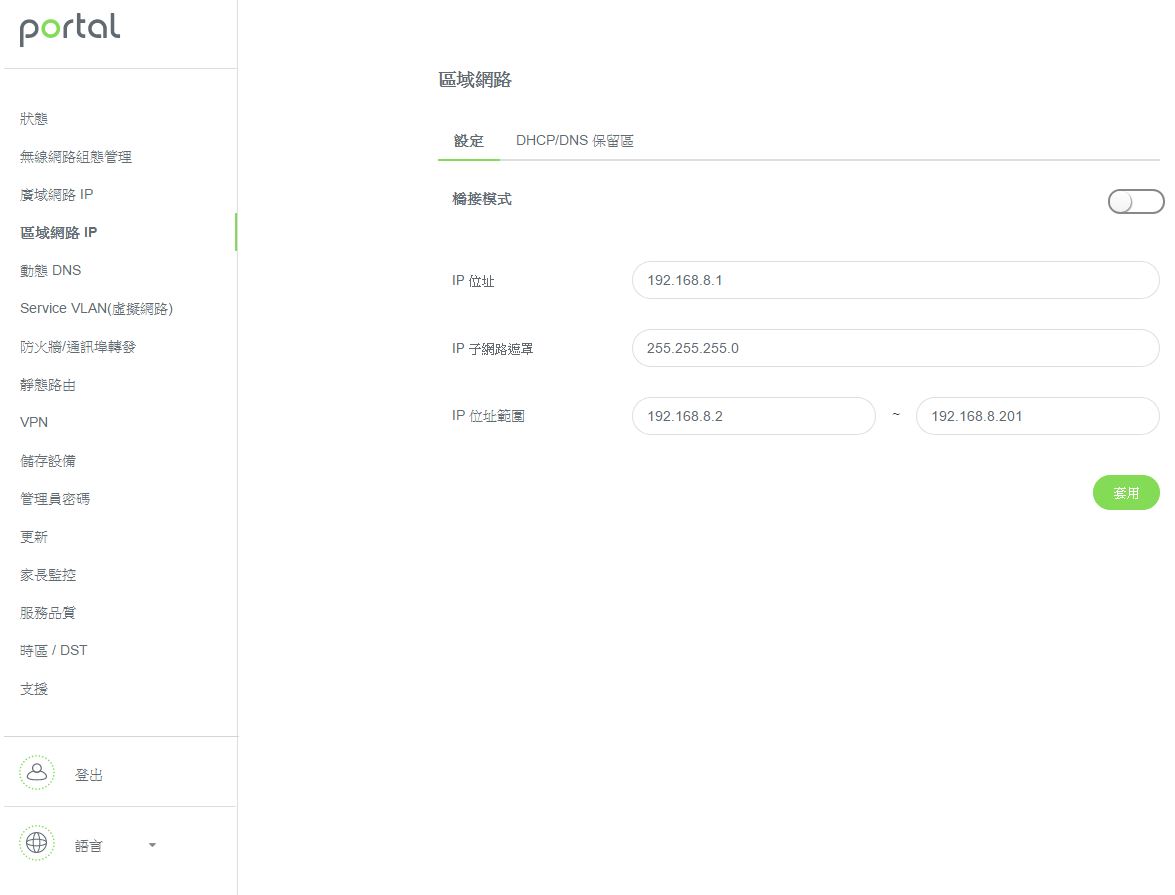Click the logout user icon
This screenshot has width=1175, height=895.
(37, 773)
